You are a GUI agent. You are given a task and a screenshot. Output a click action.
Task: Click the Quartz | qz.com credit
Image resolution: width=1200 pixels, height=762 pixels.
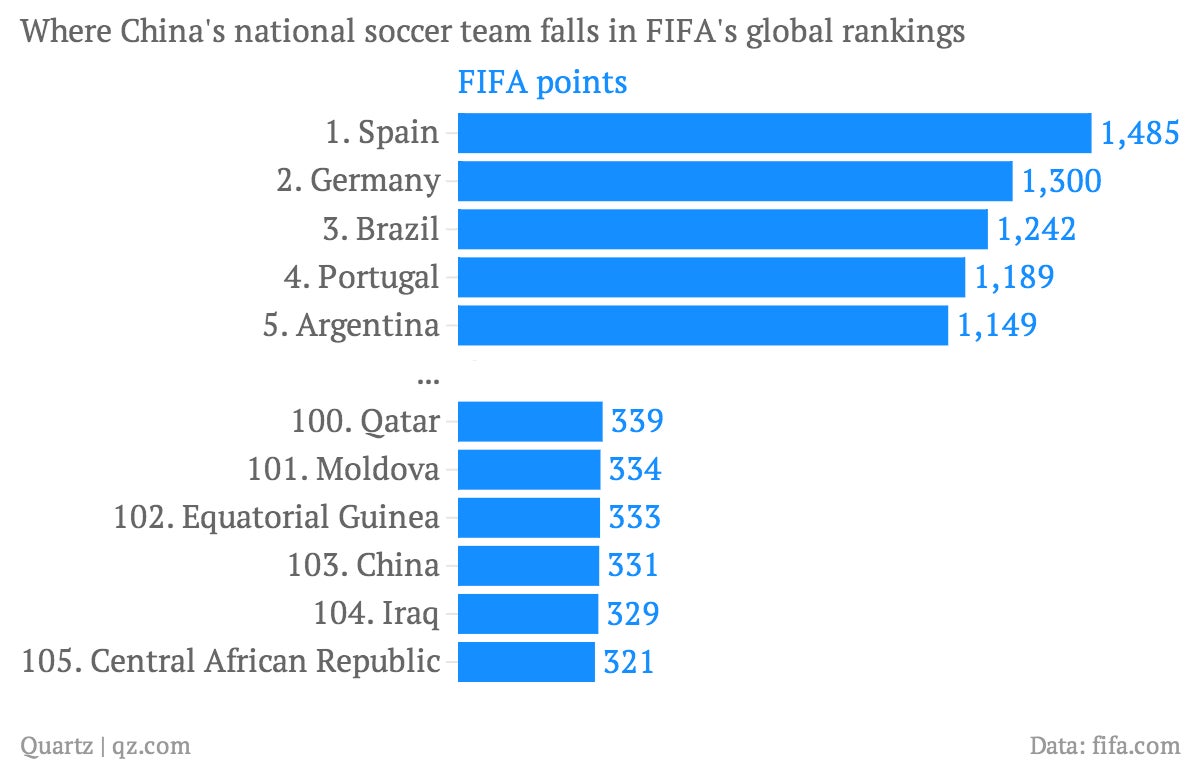coord(106,745)
